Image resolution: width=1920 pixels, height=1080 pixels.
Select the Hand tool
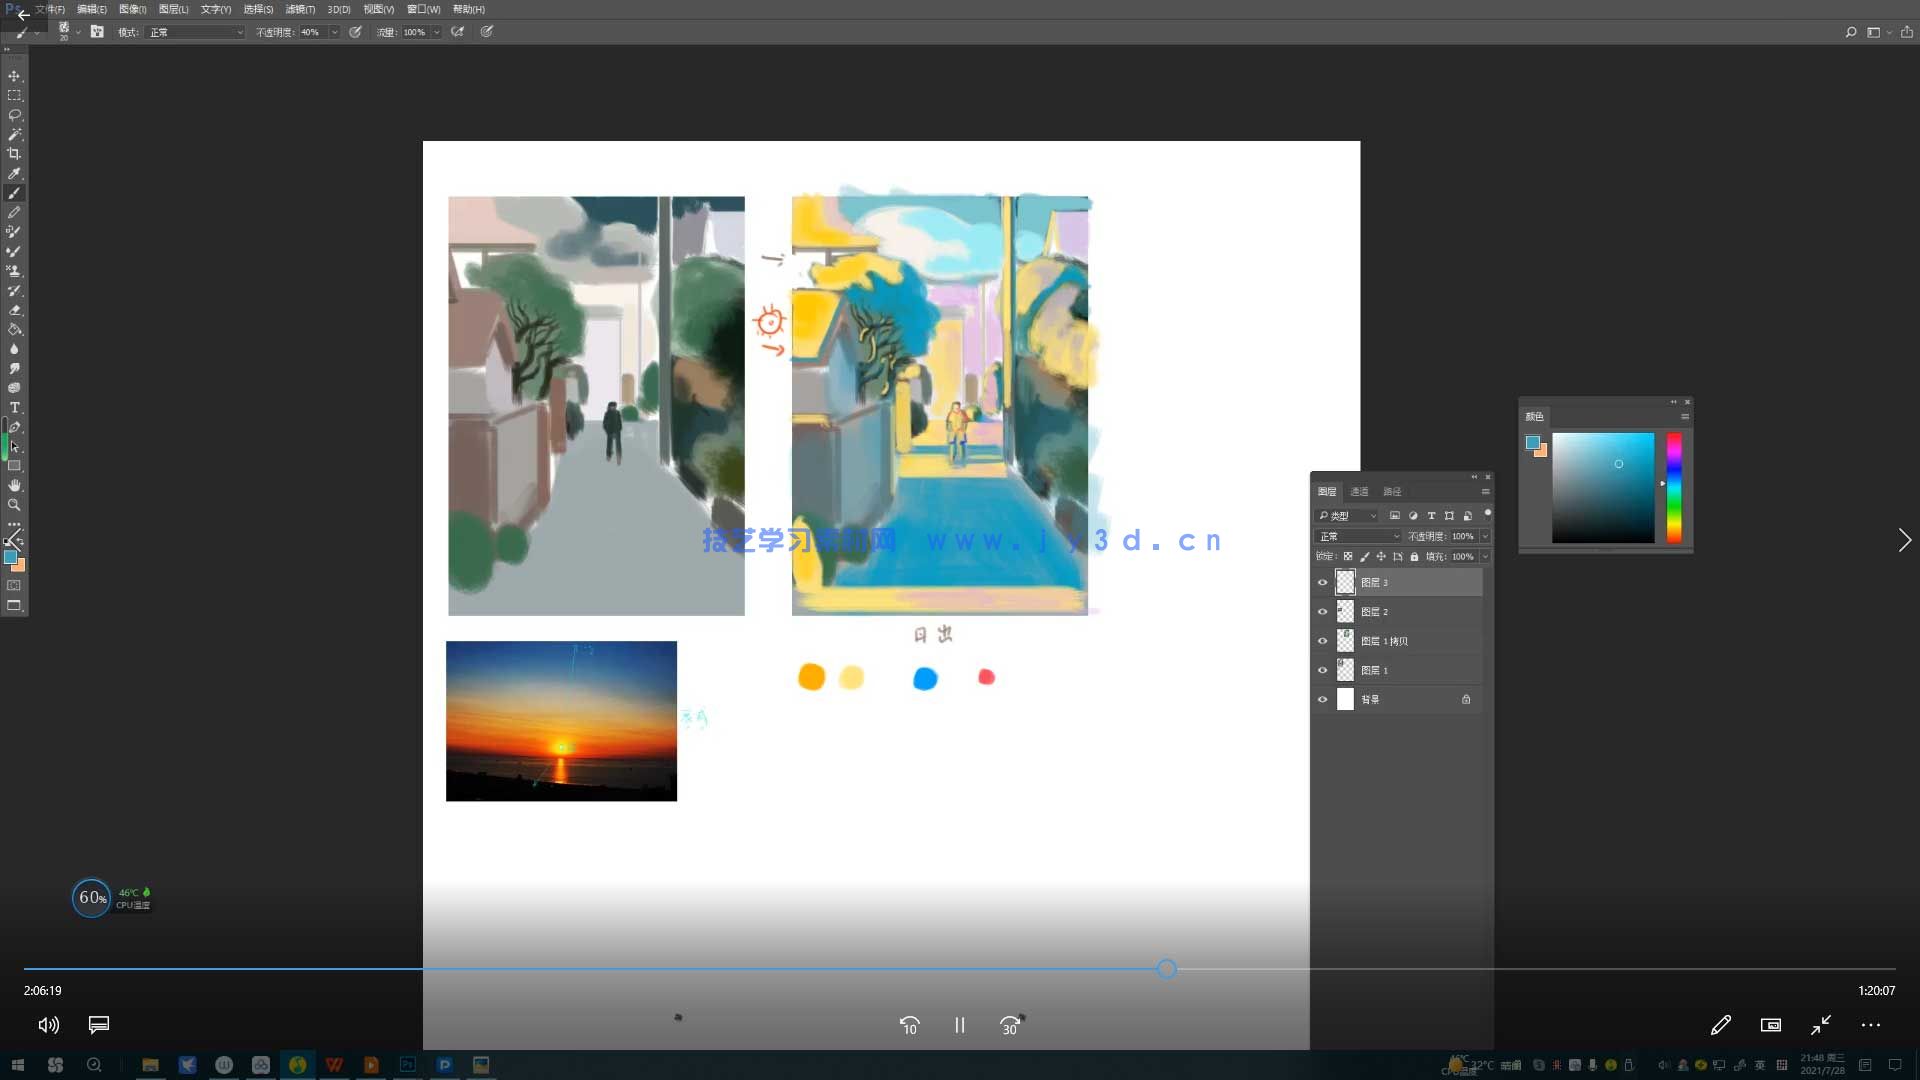pos(15,484)
